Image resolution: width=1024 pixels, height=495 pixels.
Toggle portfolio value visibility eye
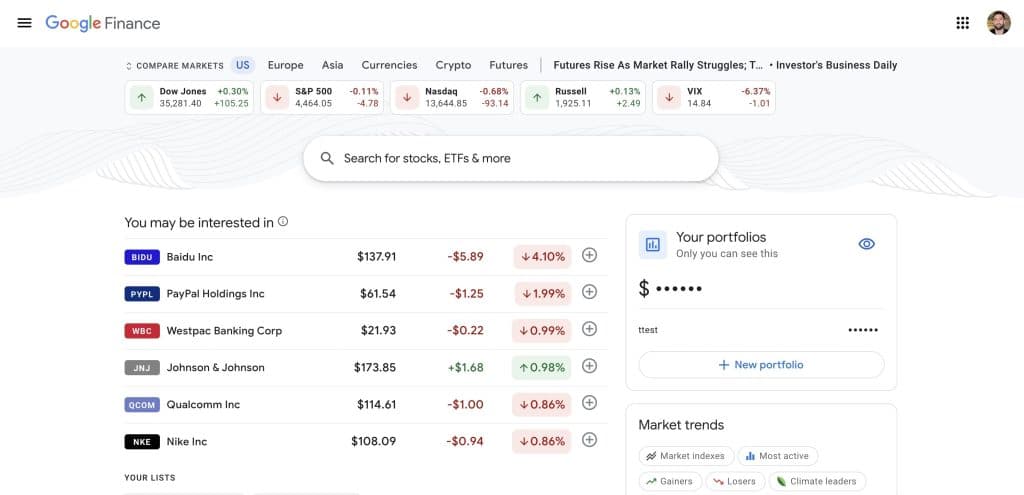pos(867,244)
